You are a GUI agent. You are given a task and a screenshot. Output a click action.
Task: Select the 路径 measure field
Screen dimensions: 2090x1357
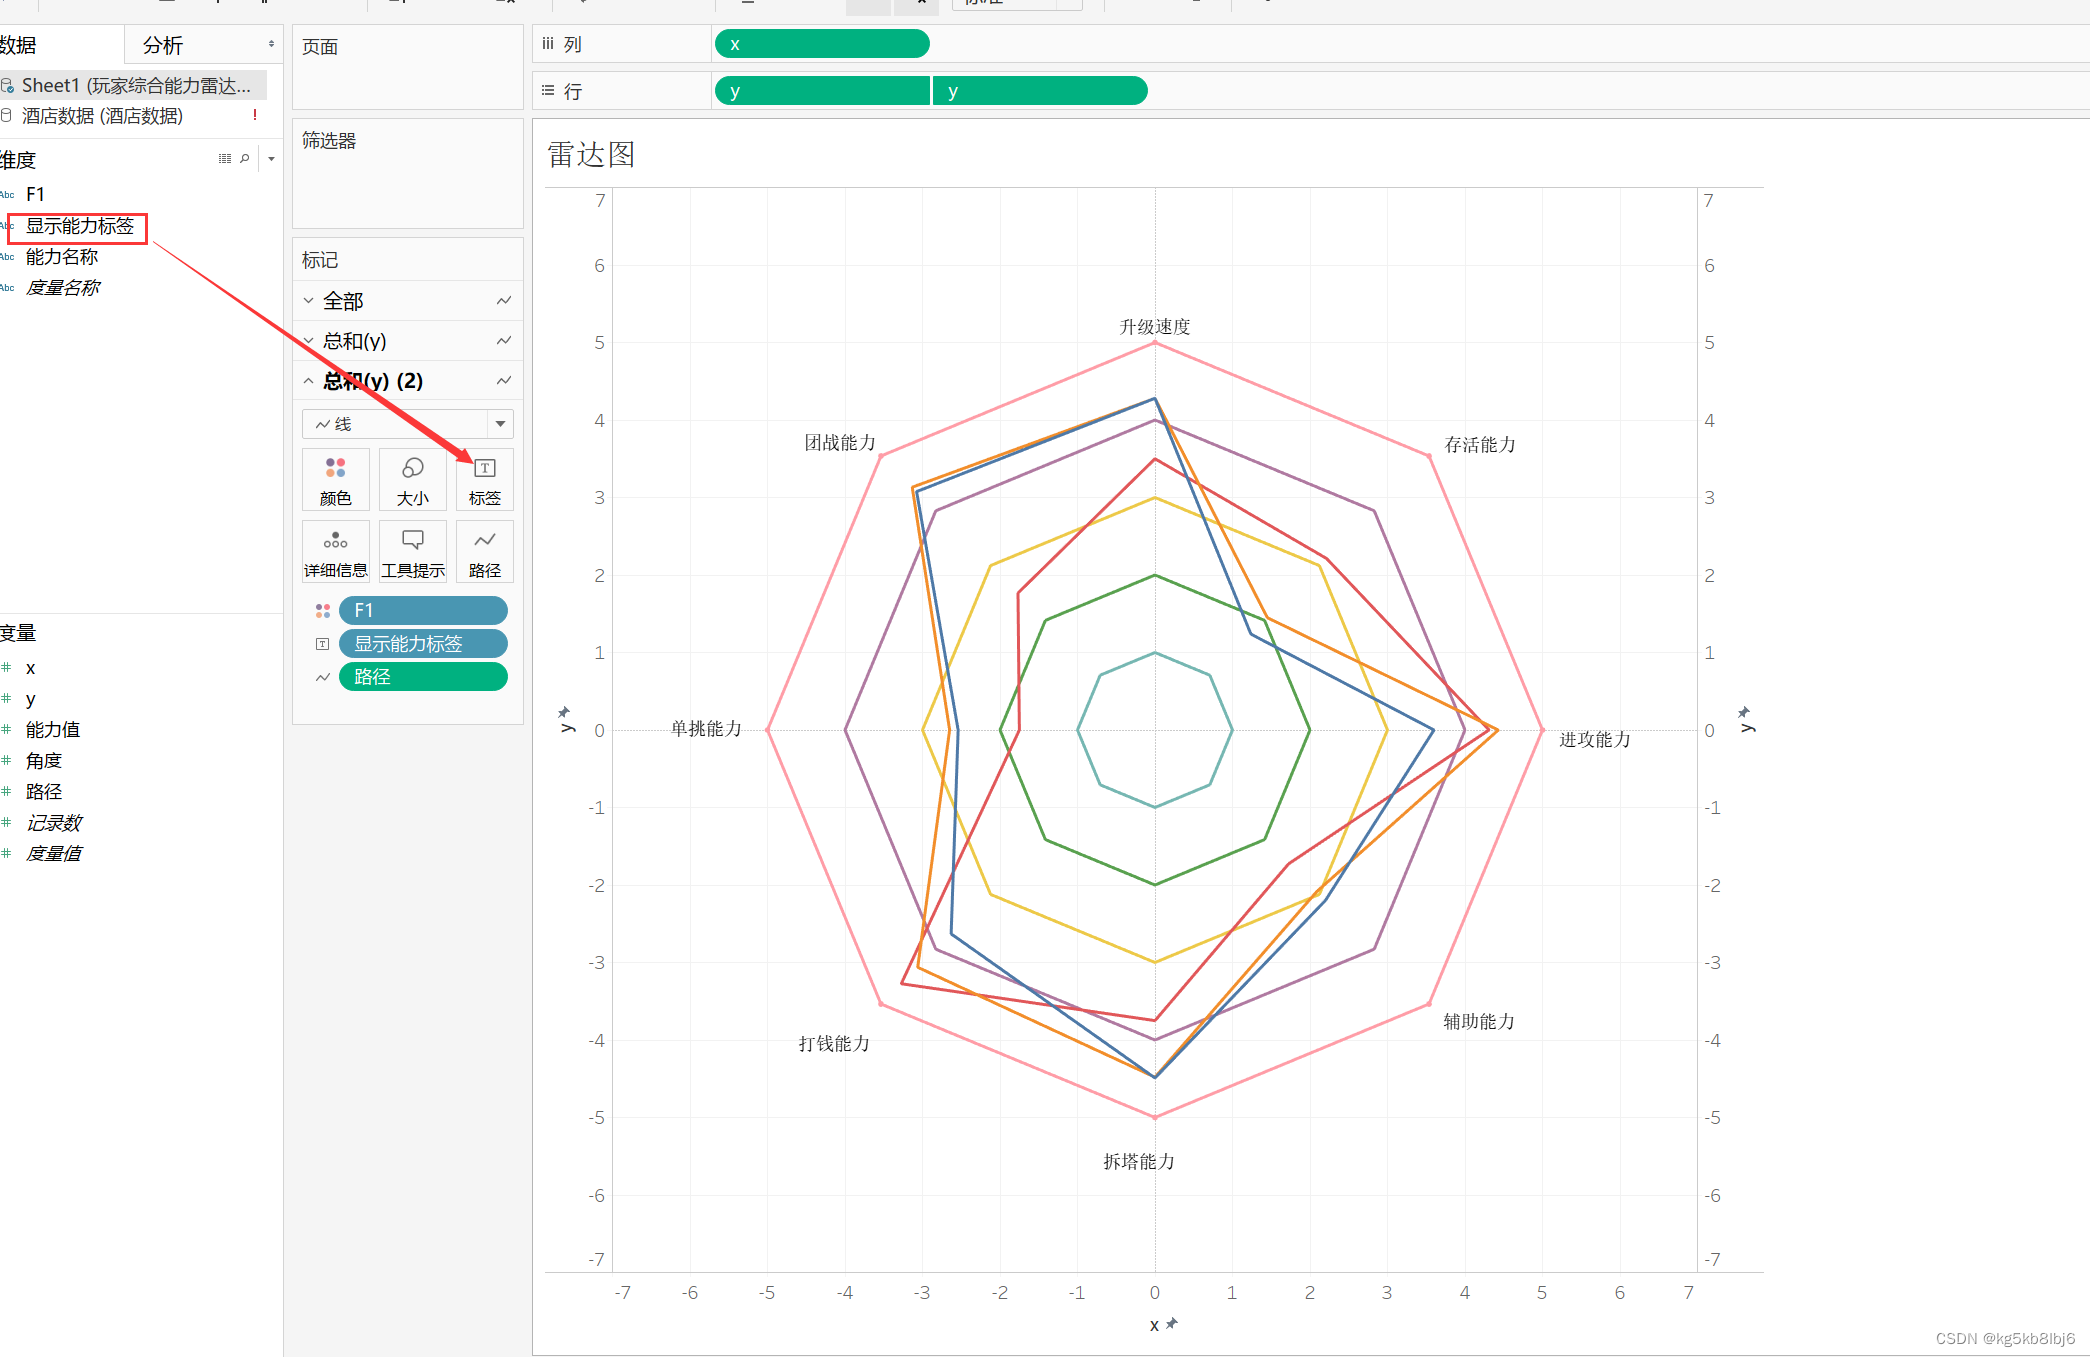tap(44, 791)
